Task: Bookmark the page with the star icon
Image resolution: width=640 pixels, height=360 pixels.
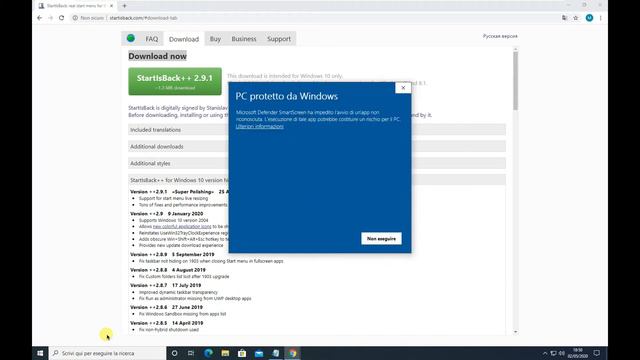Action: coord(576,18)
